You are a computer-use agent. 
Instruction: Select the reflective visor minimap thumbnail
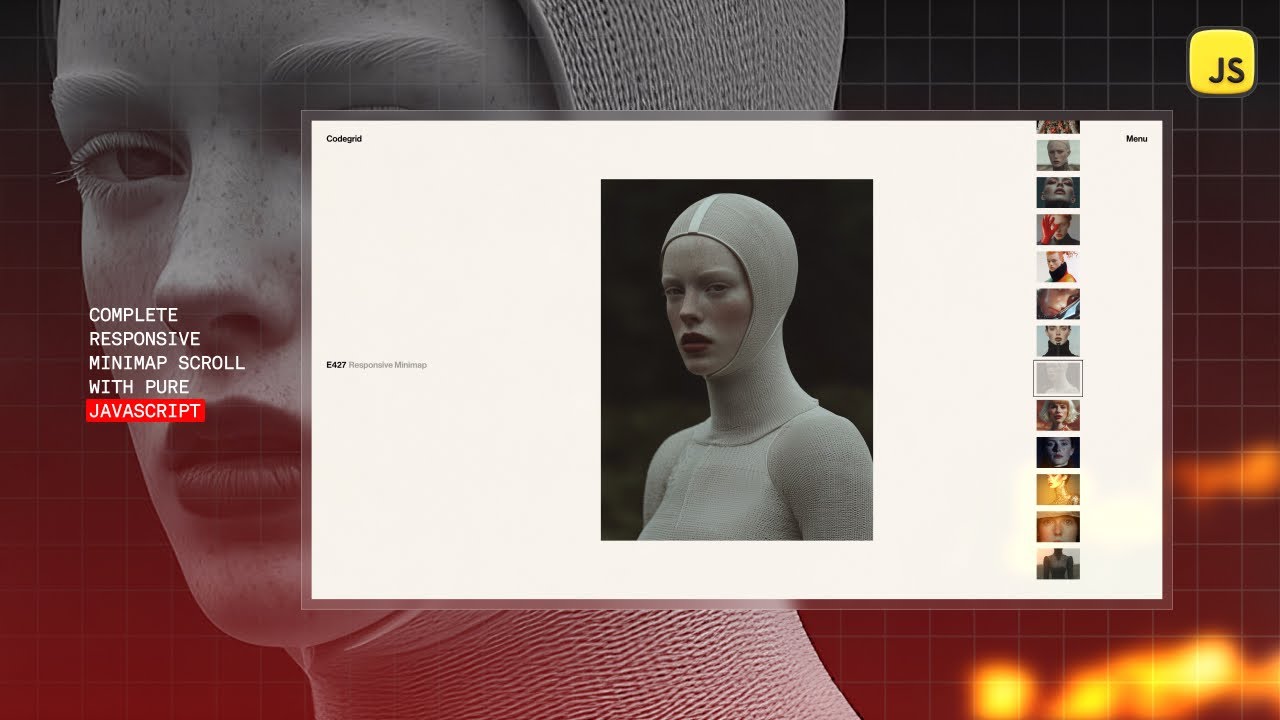[1058, 304]
